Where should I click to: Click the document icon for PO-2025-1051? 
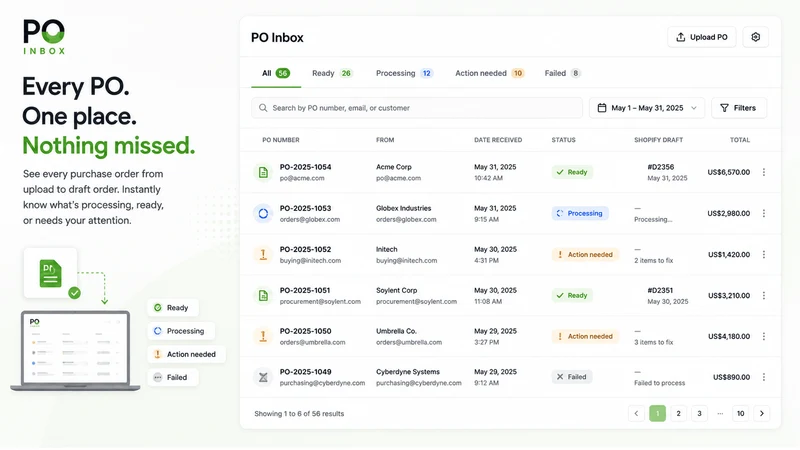pos(263,295)
